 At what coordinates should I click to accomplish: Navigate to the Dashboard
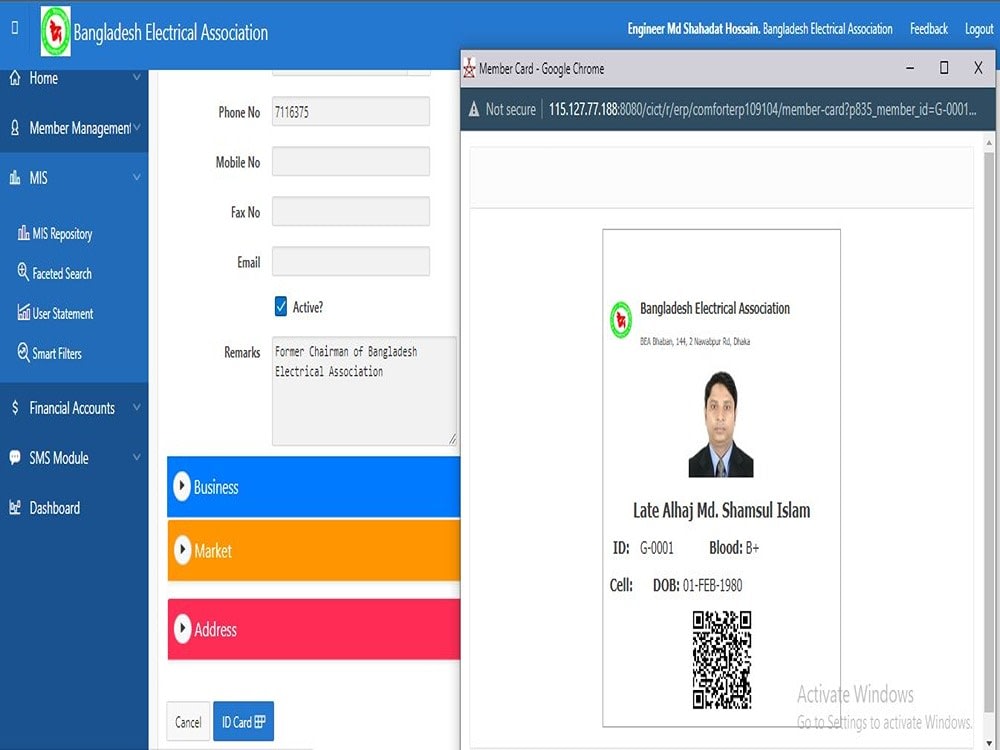click(x=53, y=508)
